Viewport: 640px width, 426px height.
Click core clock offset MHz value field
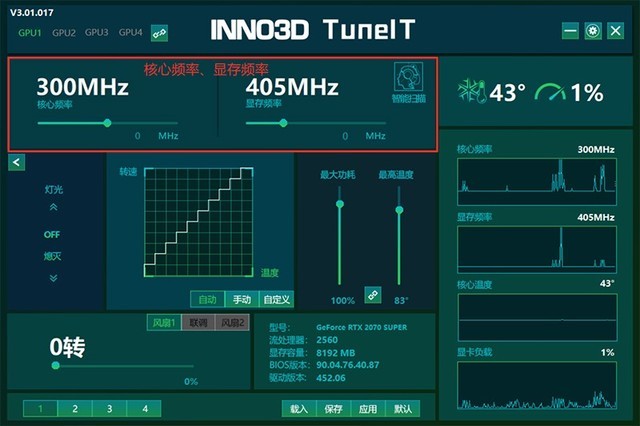pyautogui.click(x=138, y=136)
